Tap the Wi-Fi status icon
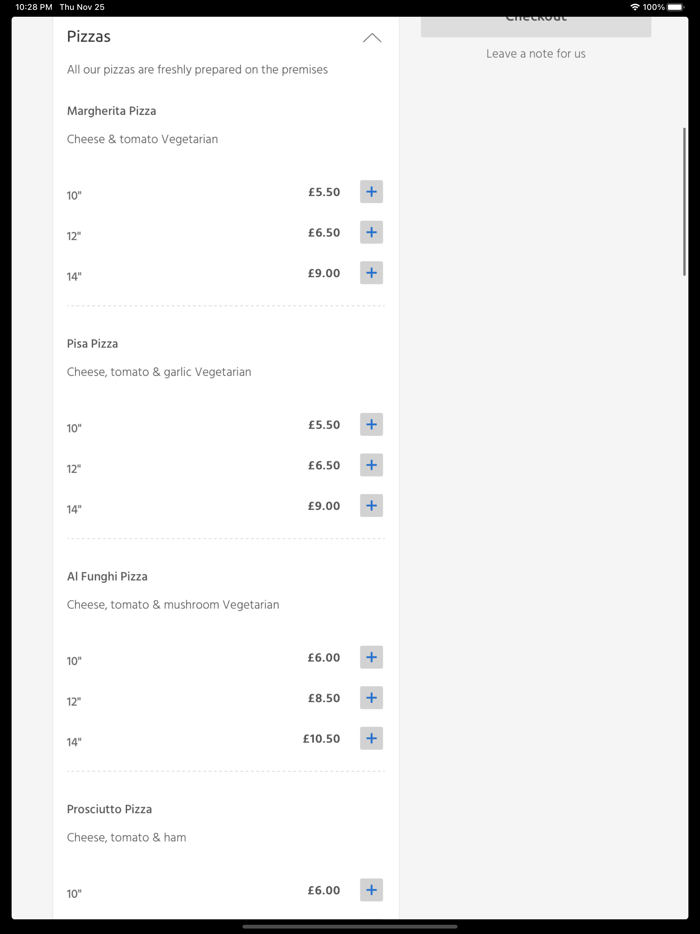Viewport: 700px width, 934px height. pos(635,7)
